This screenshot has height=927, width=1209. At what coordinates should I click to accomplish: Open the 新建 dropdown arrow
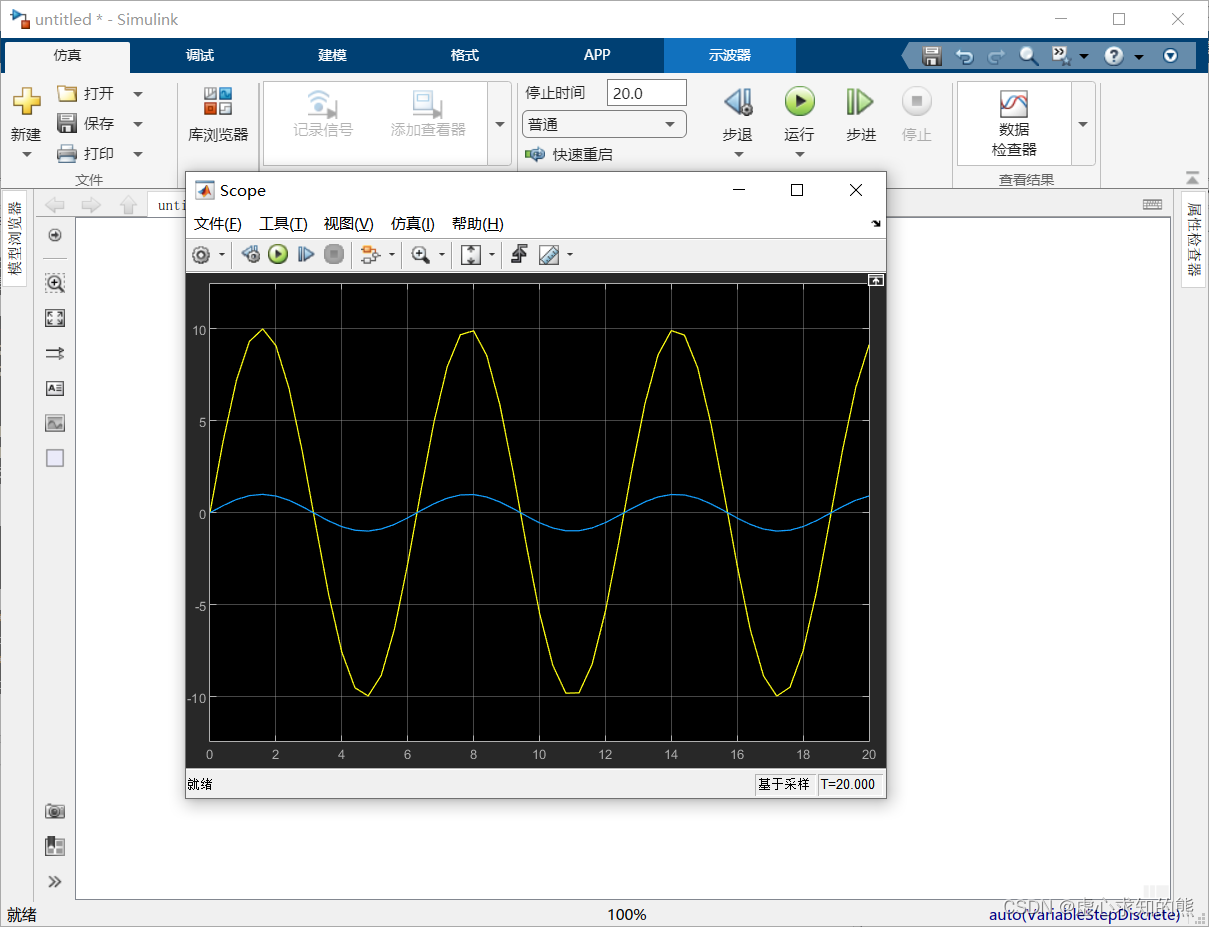[26, 155]
